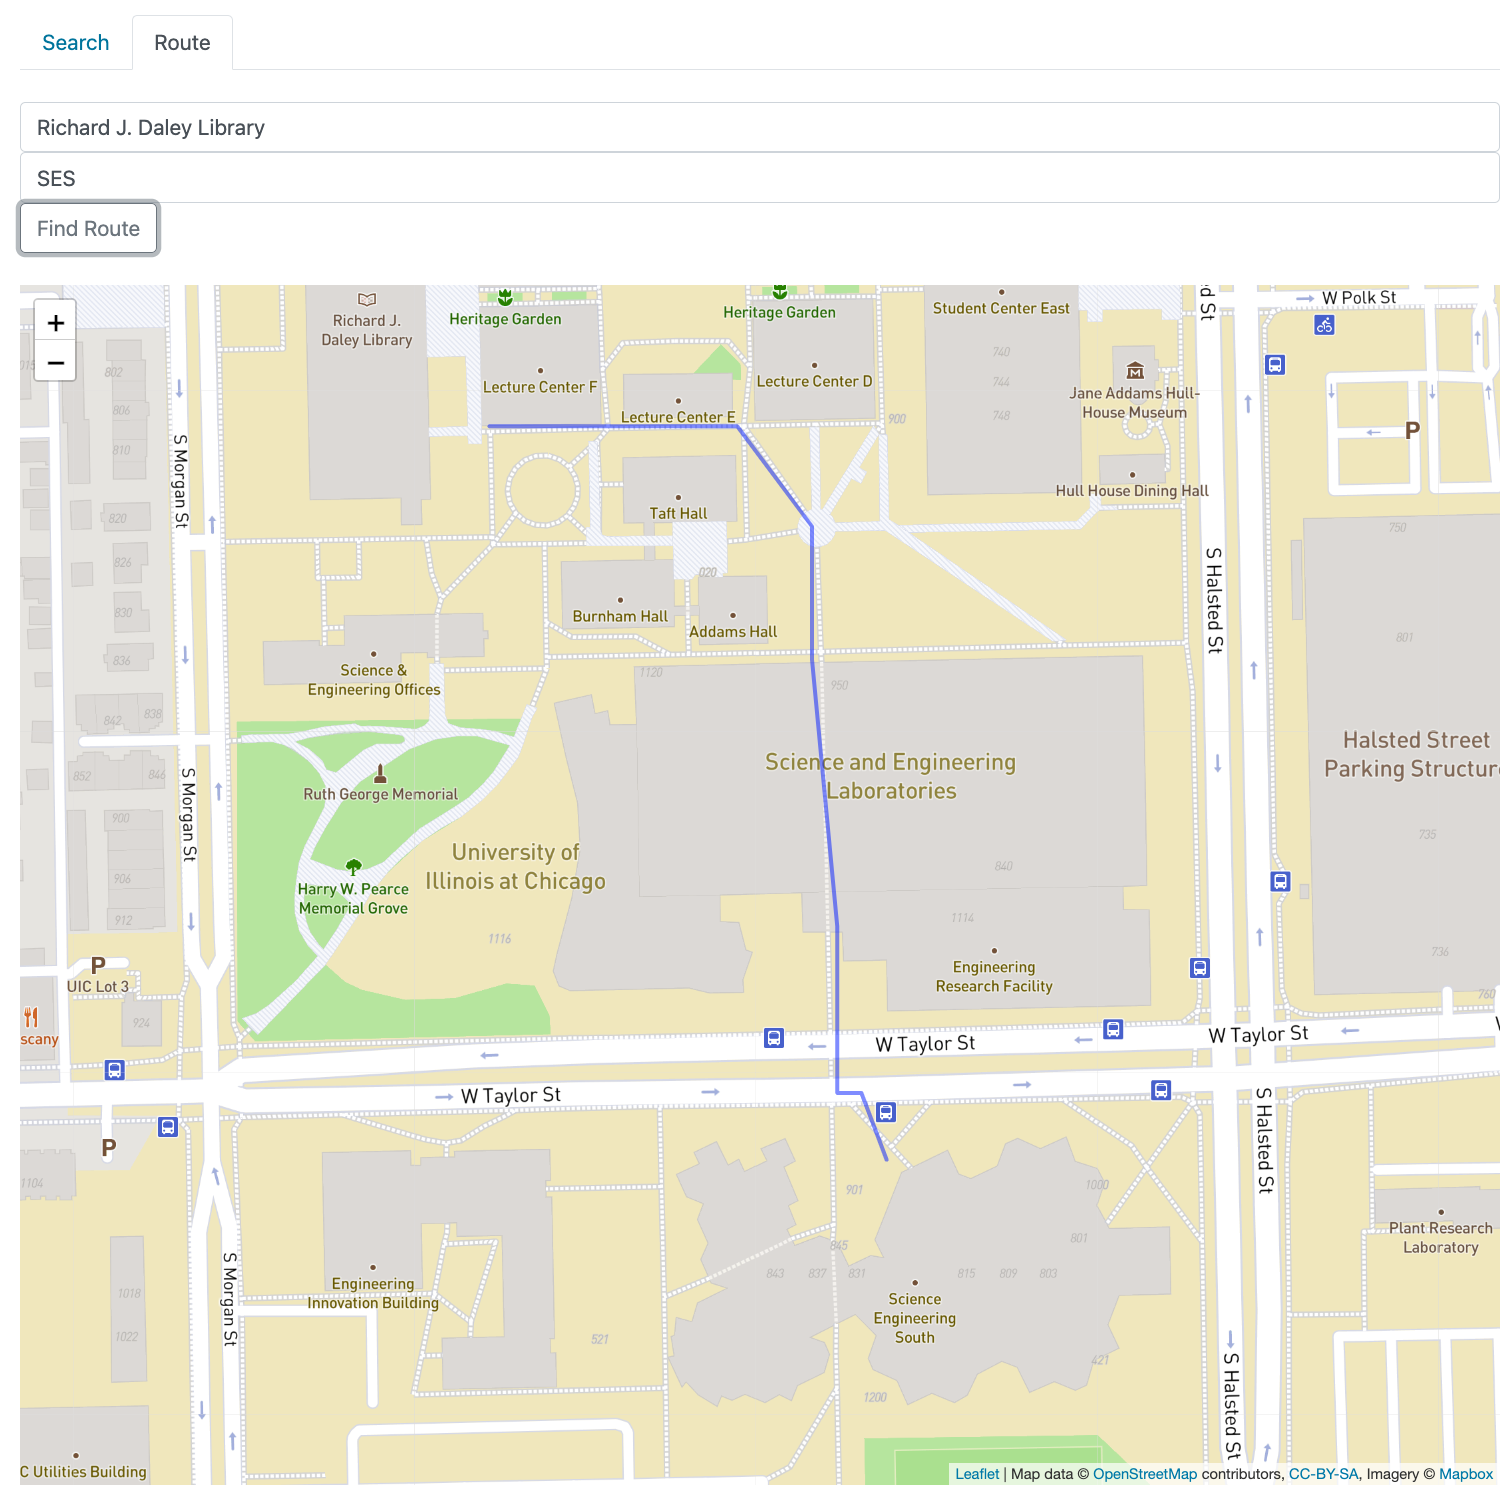Click the Ruth George Memorial monument icon
The height and width of the screenshot is (1492, 1508).
380,774
